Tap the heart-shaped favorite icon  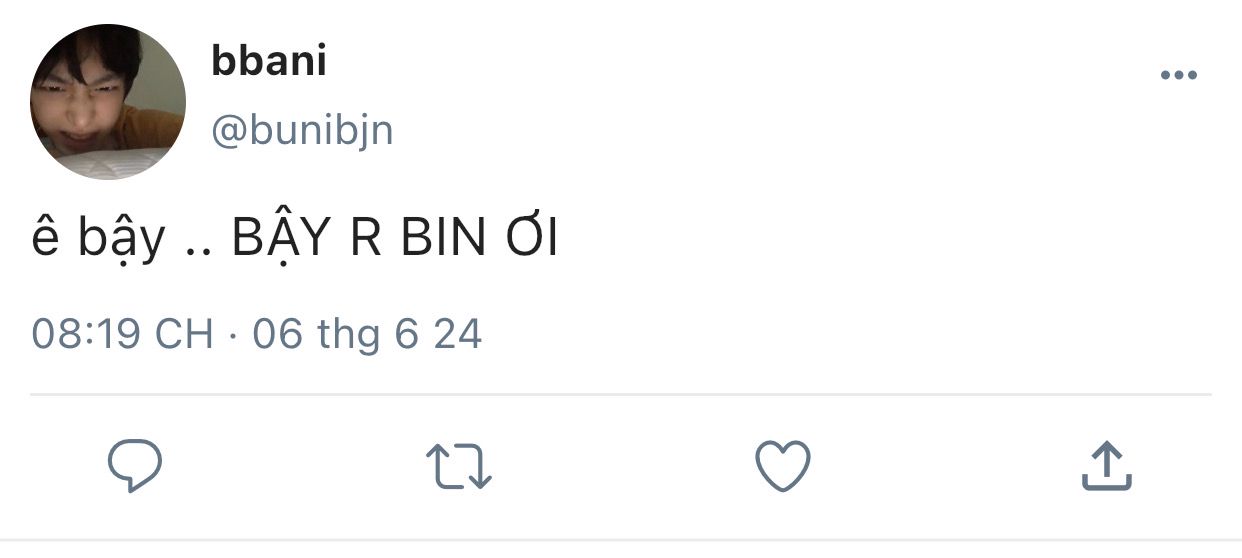[x=781, y=466]
